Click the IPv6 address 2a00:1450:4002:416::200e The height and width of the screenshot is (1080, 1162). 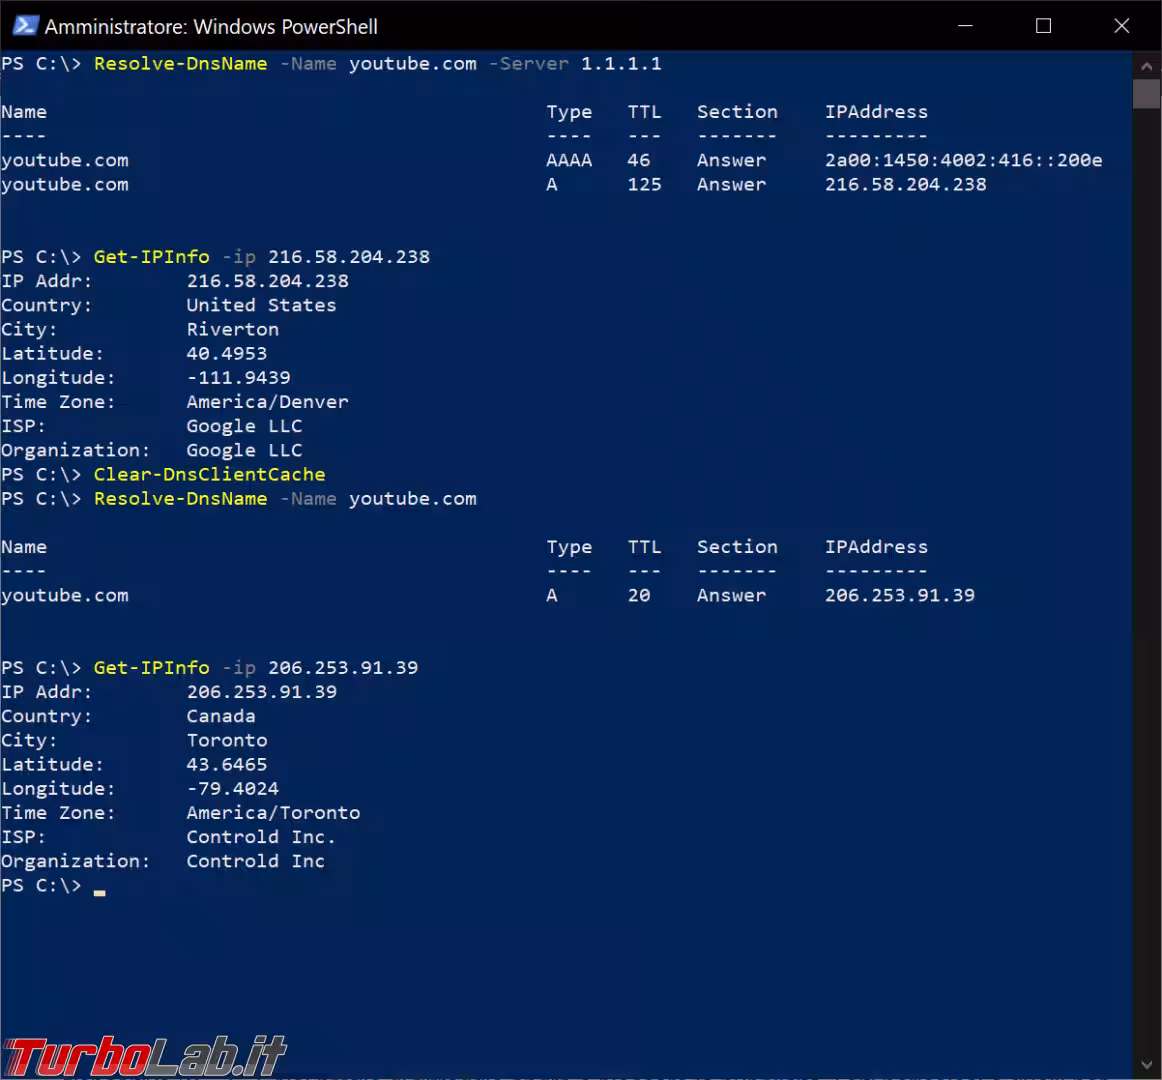[963, 160]
